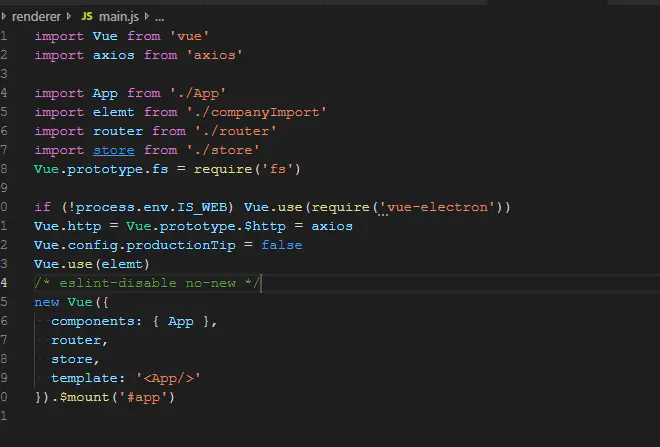Click the './App' import path
The height and width of the screenshot is (447, 660).
pos(198,93)
